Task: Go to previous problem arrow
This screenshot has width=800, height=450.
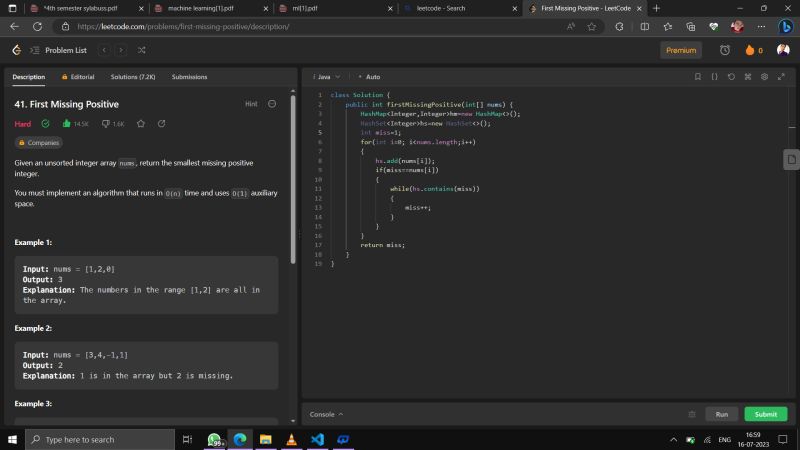Action: [104, 50]
